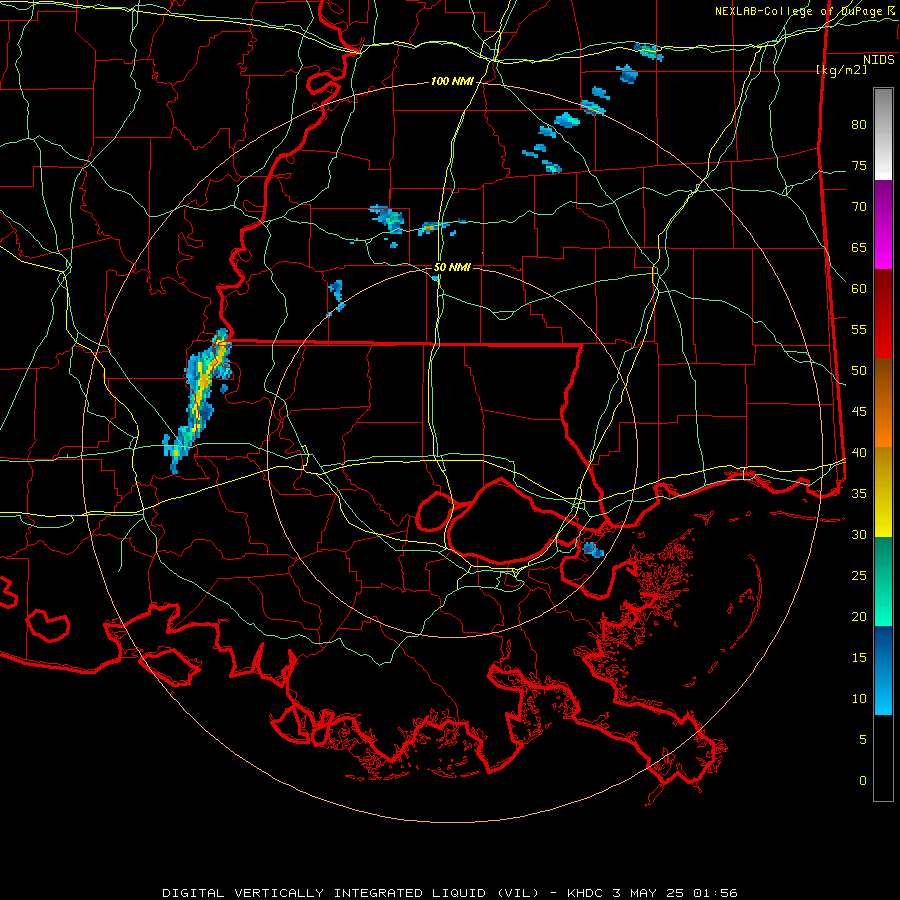
Task: Select the orange-brown segment of color bar
Action: 883,402
